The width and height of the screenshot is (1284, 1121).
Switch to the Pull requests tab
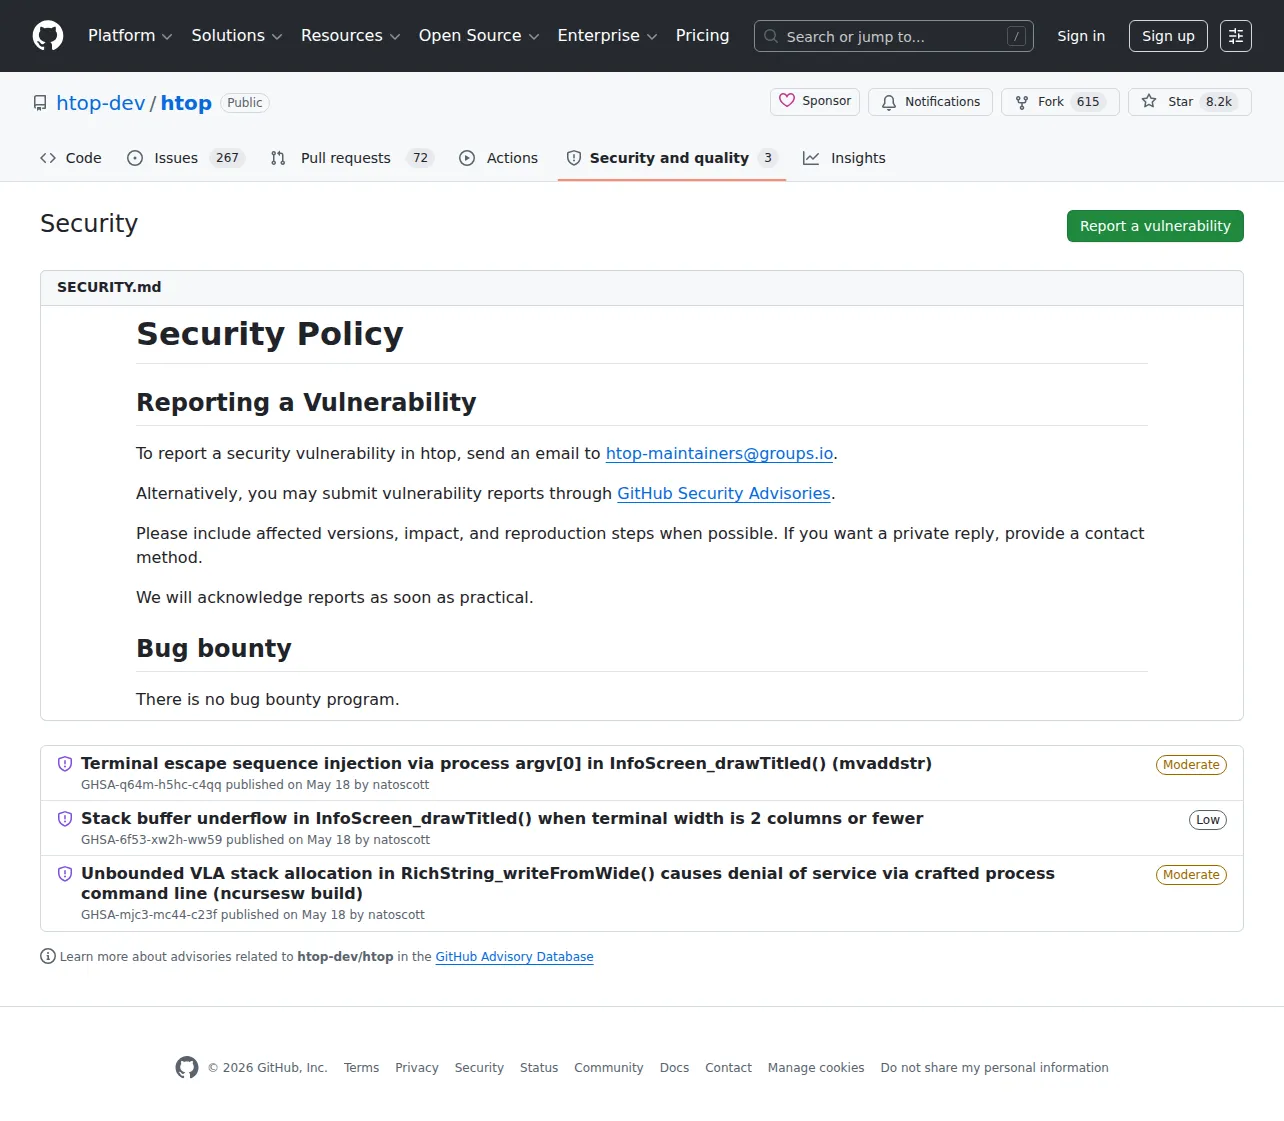(x=352, y=158)
